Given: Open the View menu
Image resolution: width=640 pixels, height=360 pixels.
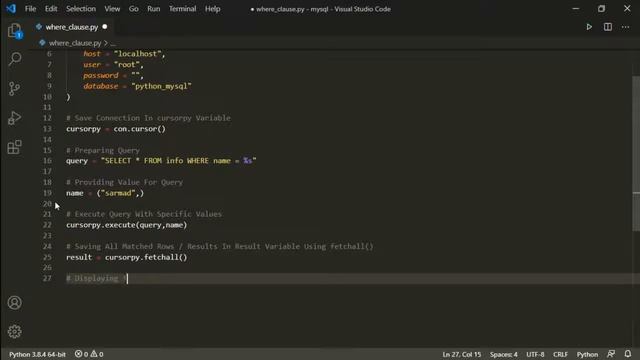Looking at the screenshot, I should tap(112, 9).
